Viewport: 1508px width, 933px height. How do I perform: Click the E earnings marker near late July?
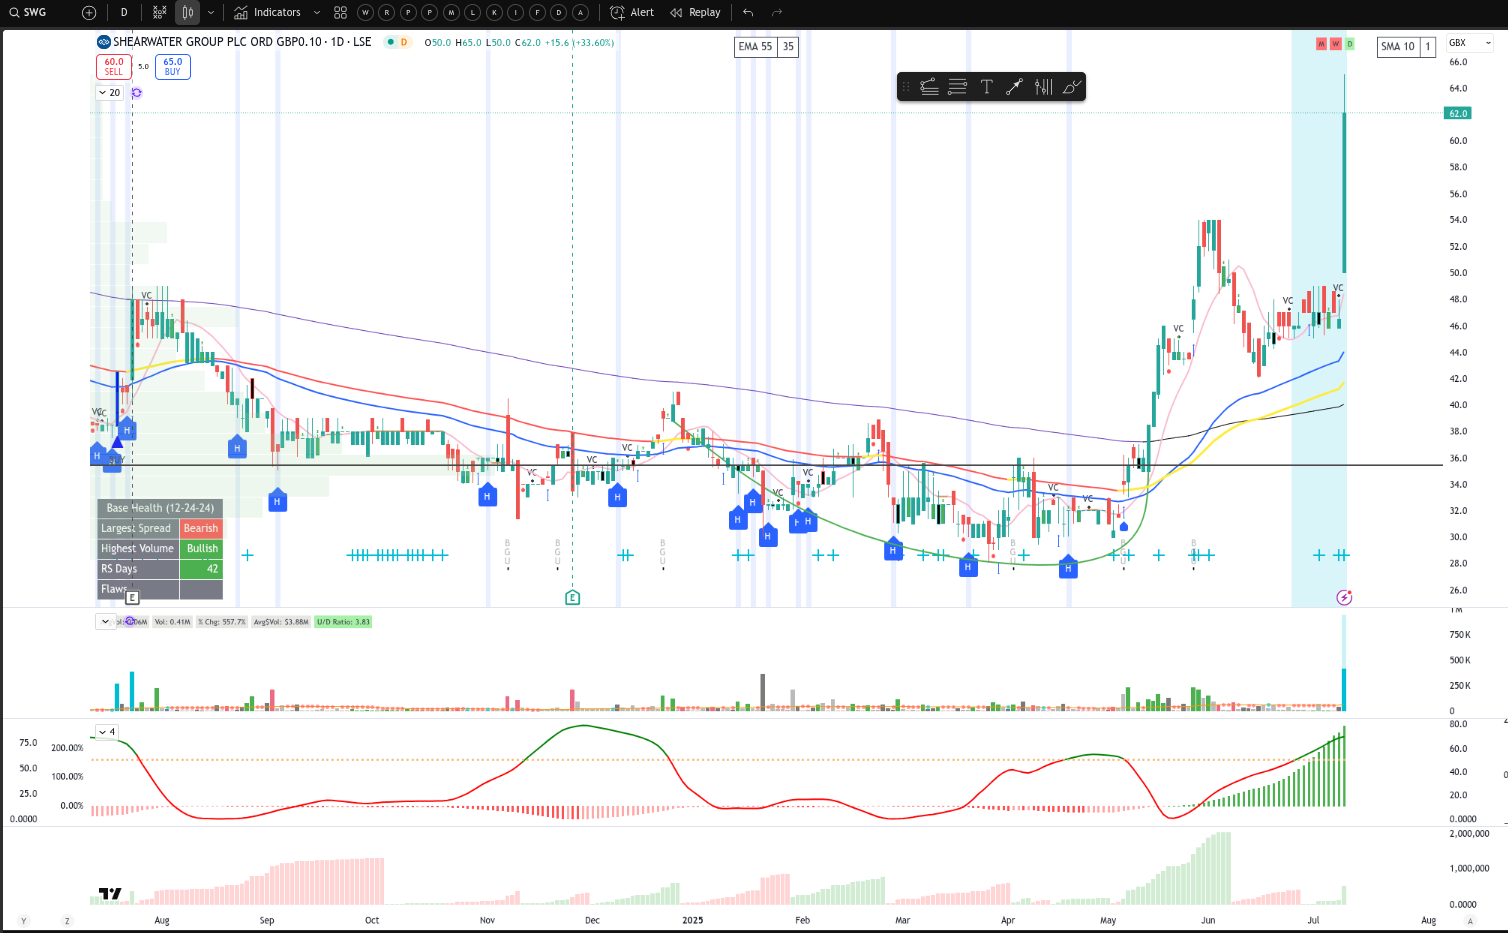pos(132,597)
